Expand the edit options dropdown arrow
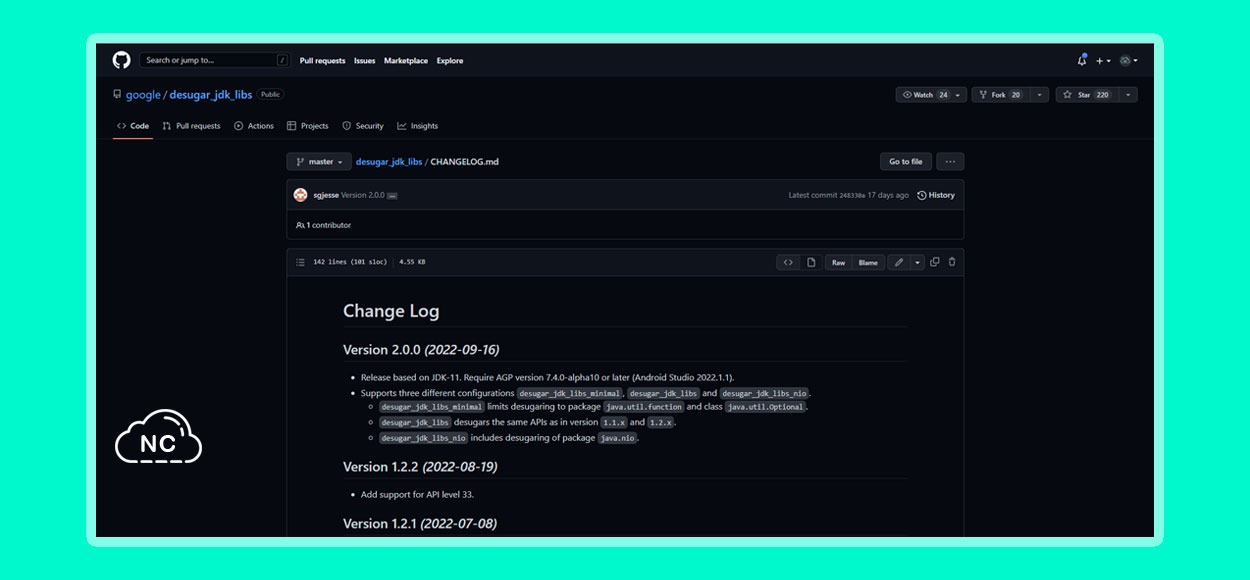1250x580 pixels. tap(918, 262)
